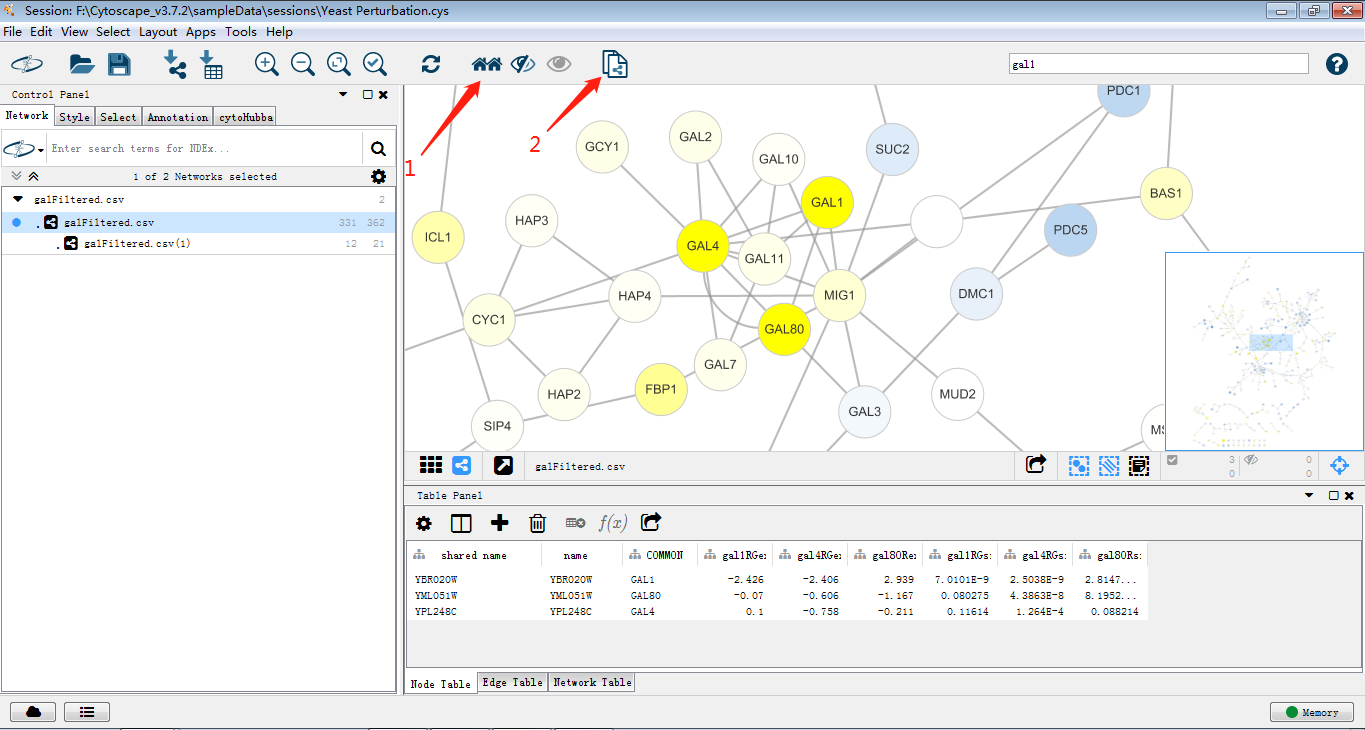Select first neighbors of selected nodes icon
The width and height of the screenshot is (1365, 730).
click(486, 64)
